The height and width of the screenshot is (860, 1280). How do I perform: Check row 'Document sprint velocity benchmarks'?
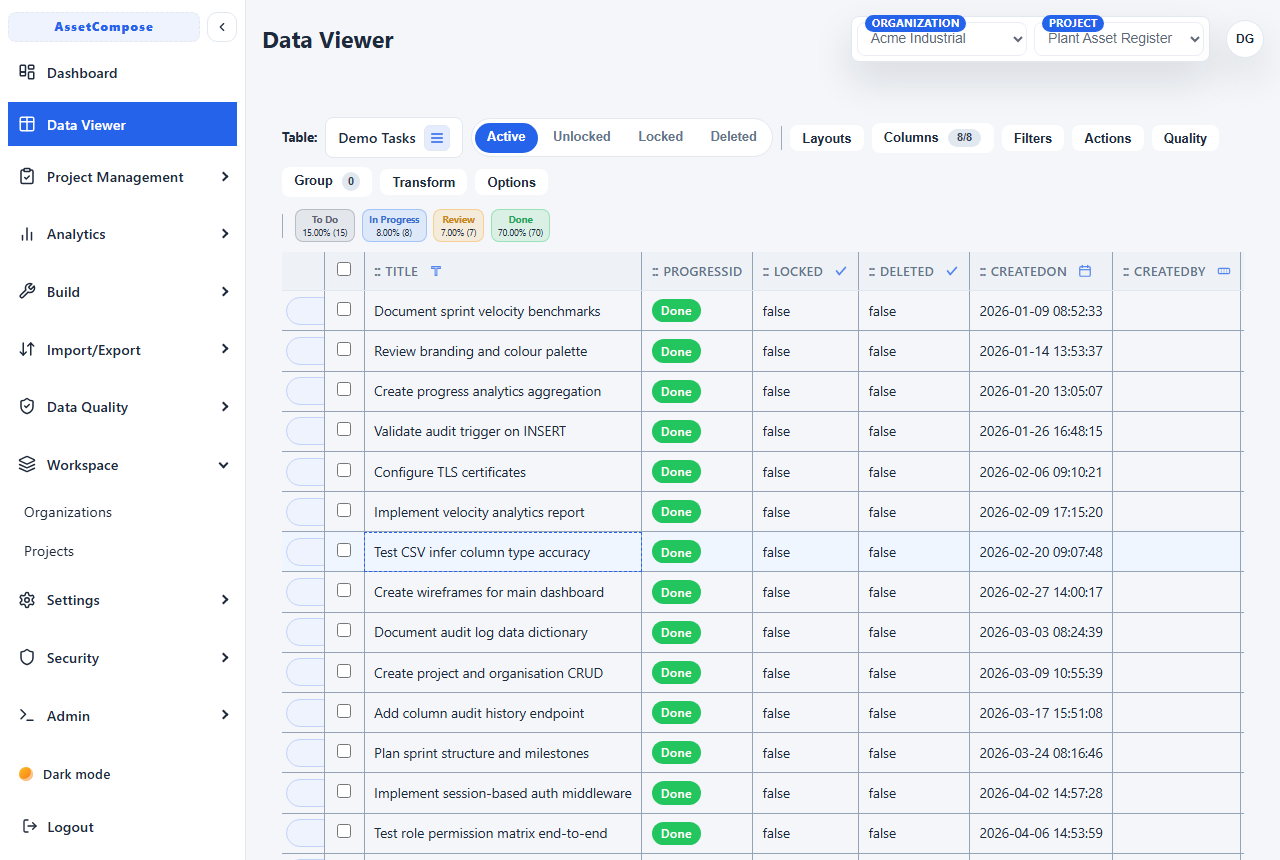pos(344,309)
